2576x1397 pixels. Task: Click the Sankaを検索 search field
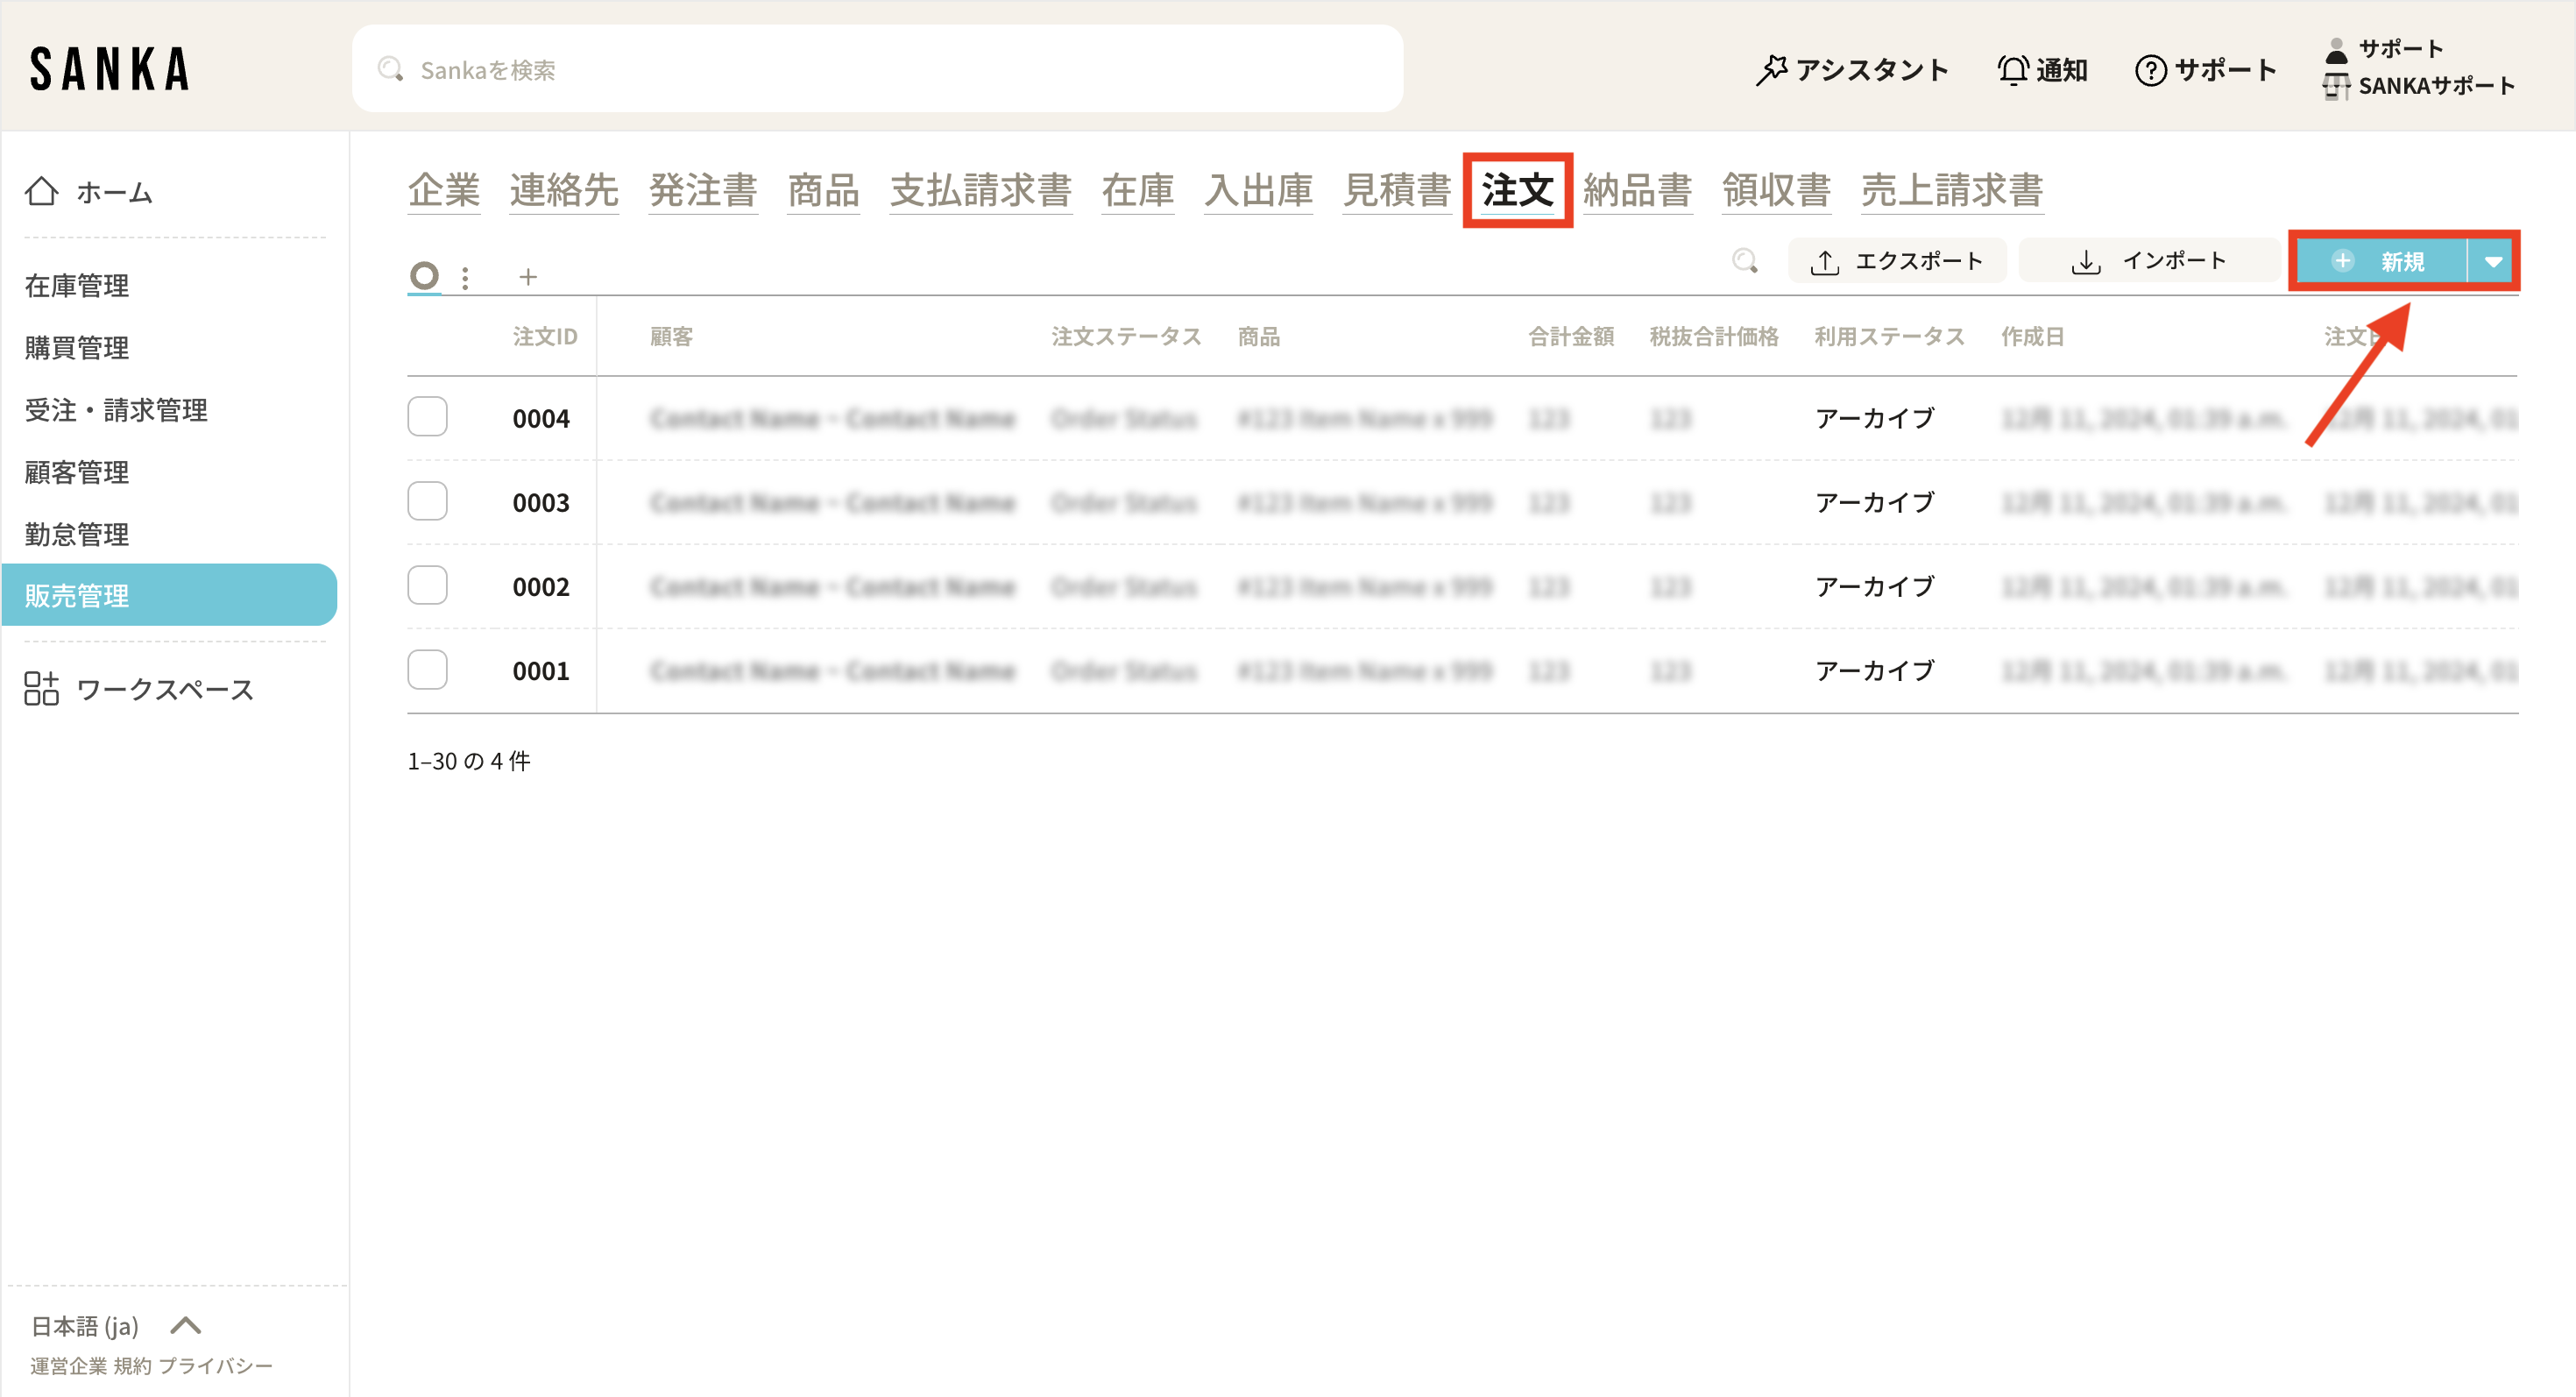point(878,69)
